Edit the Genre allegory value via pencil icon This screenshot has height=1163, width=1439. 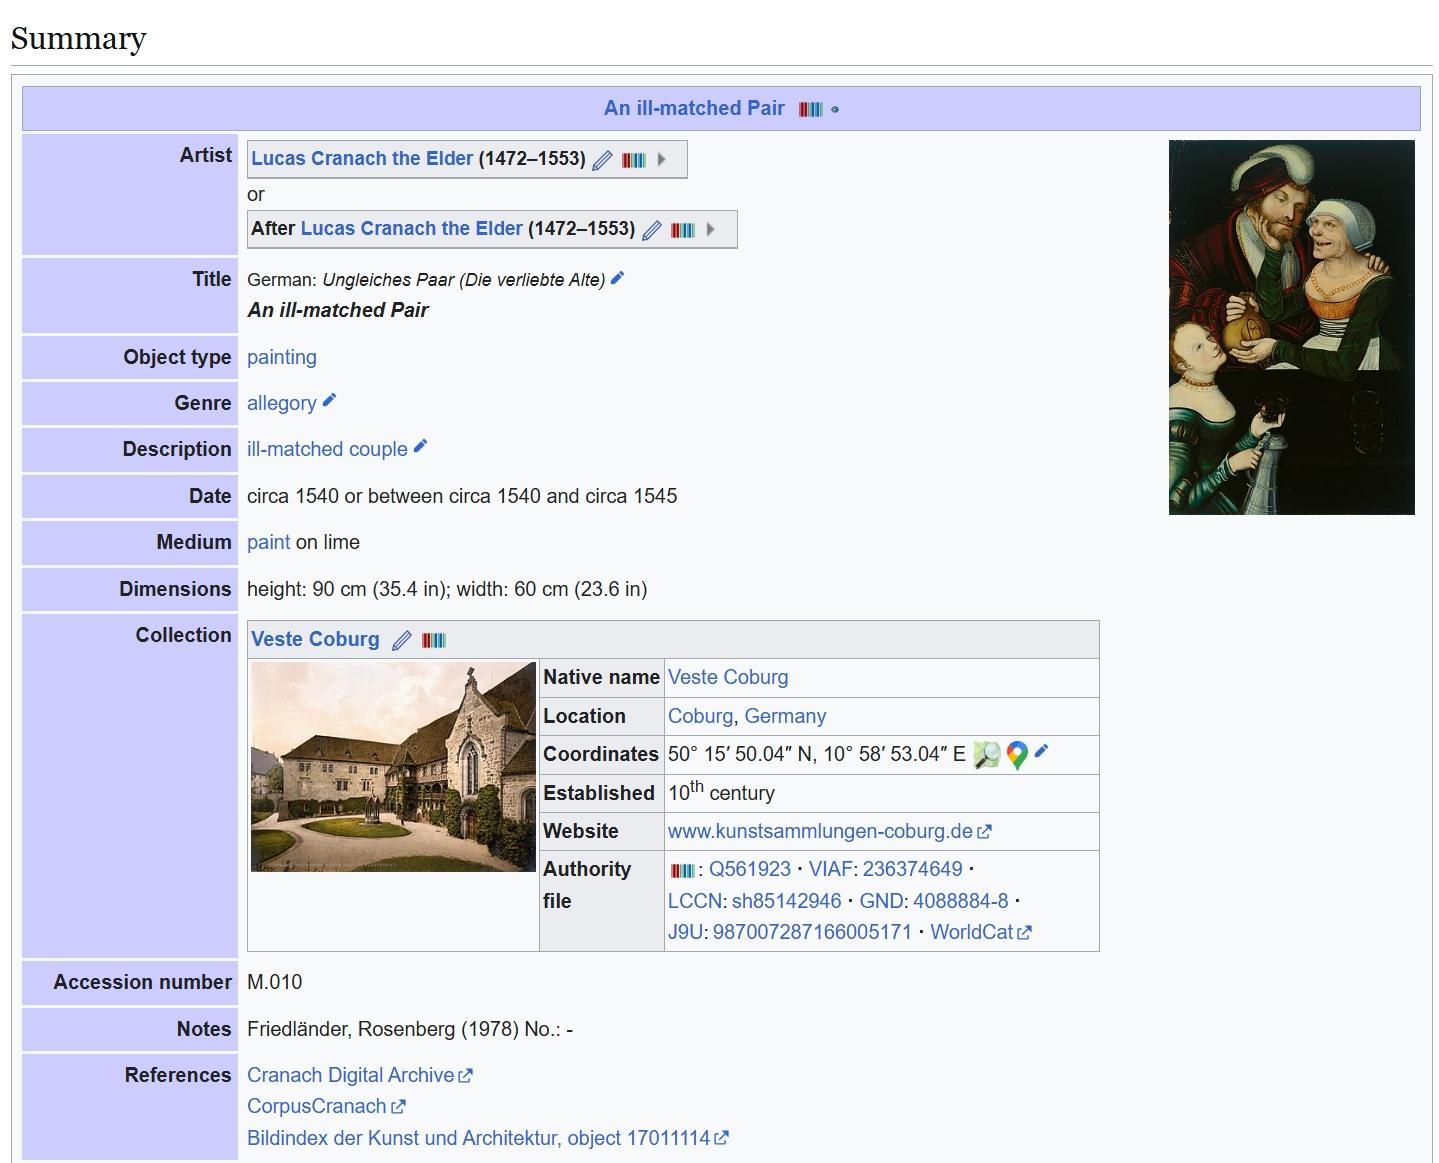click(x=329, y=400)
